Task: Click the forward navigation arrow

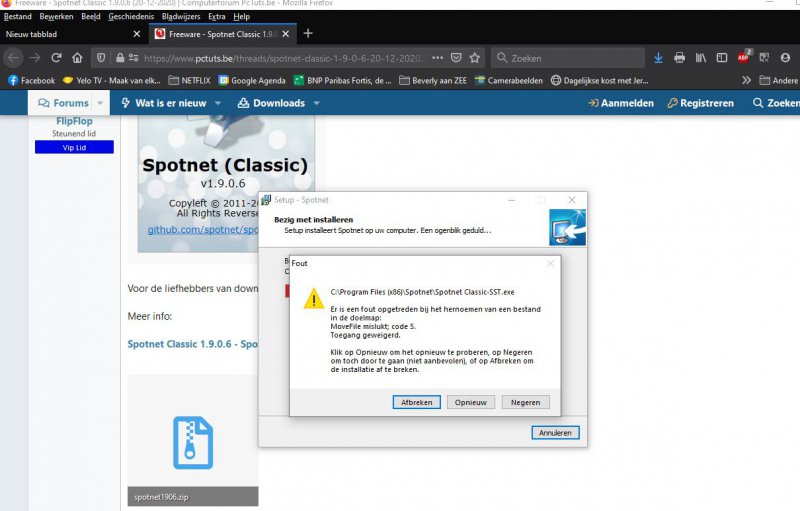Action: (35, 58)
